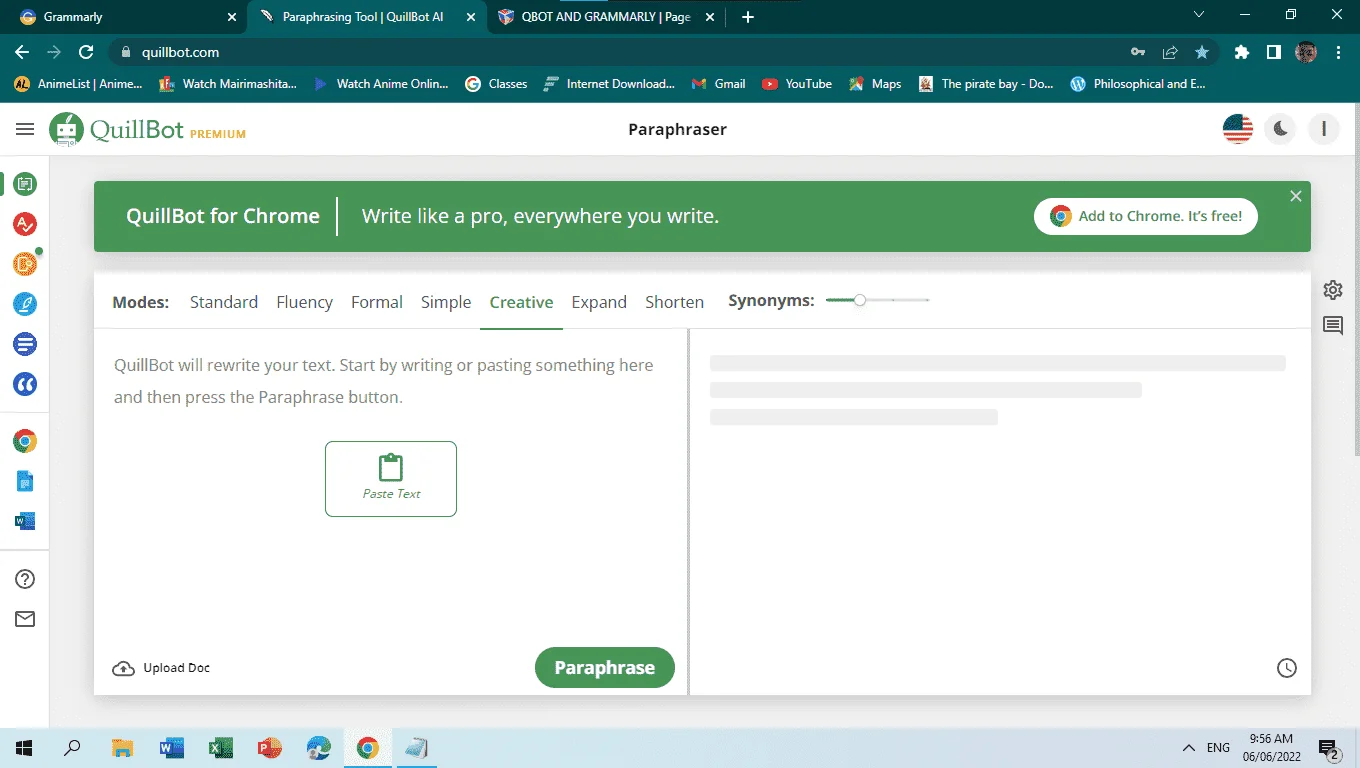Open the Classes bookmark
This screenshot has width=1360, height=768.
(x=497, y=84)
